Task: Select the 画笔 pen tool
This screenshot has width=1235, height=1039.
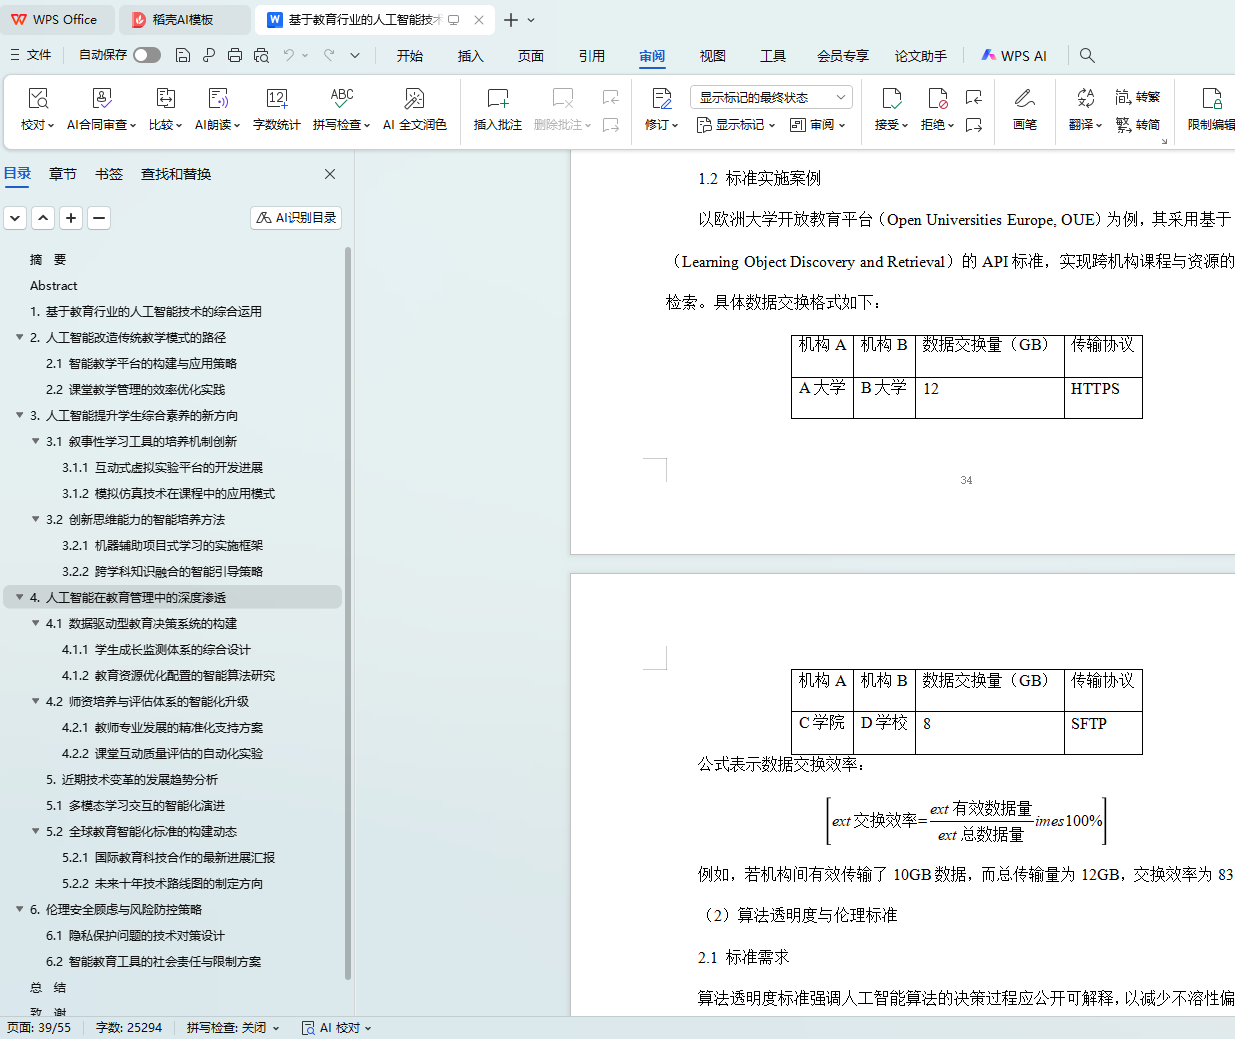Action: (1024, 99)
